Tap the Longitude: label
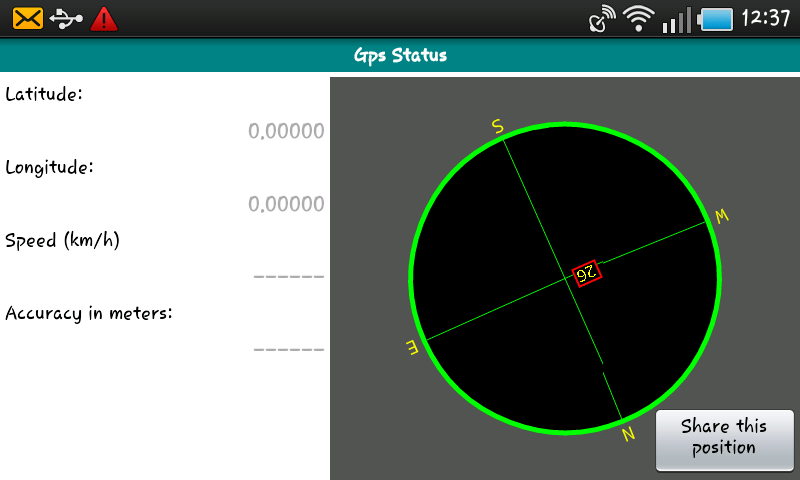 (x=49, y=168)
